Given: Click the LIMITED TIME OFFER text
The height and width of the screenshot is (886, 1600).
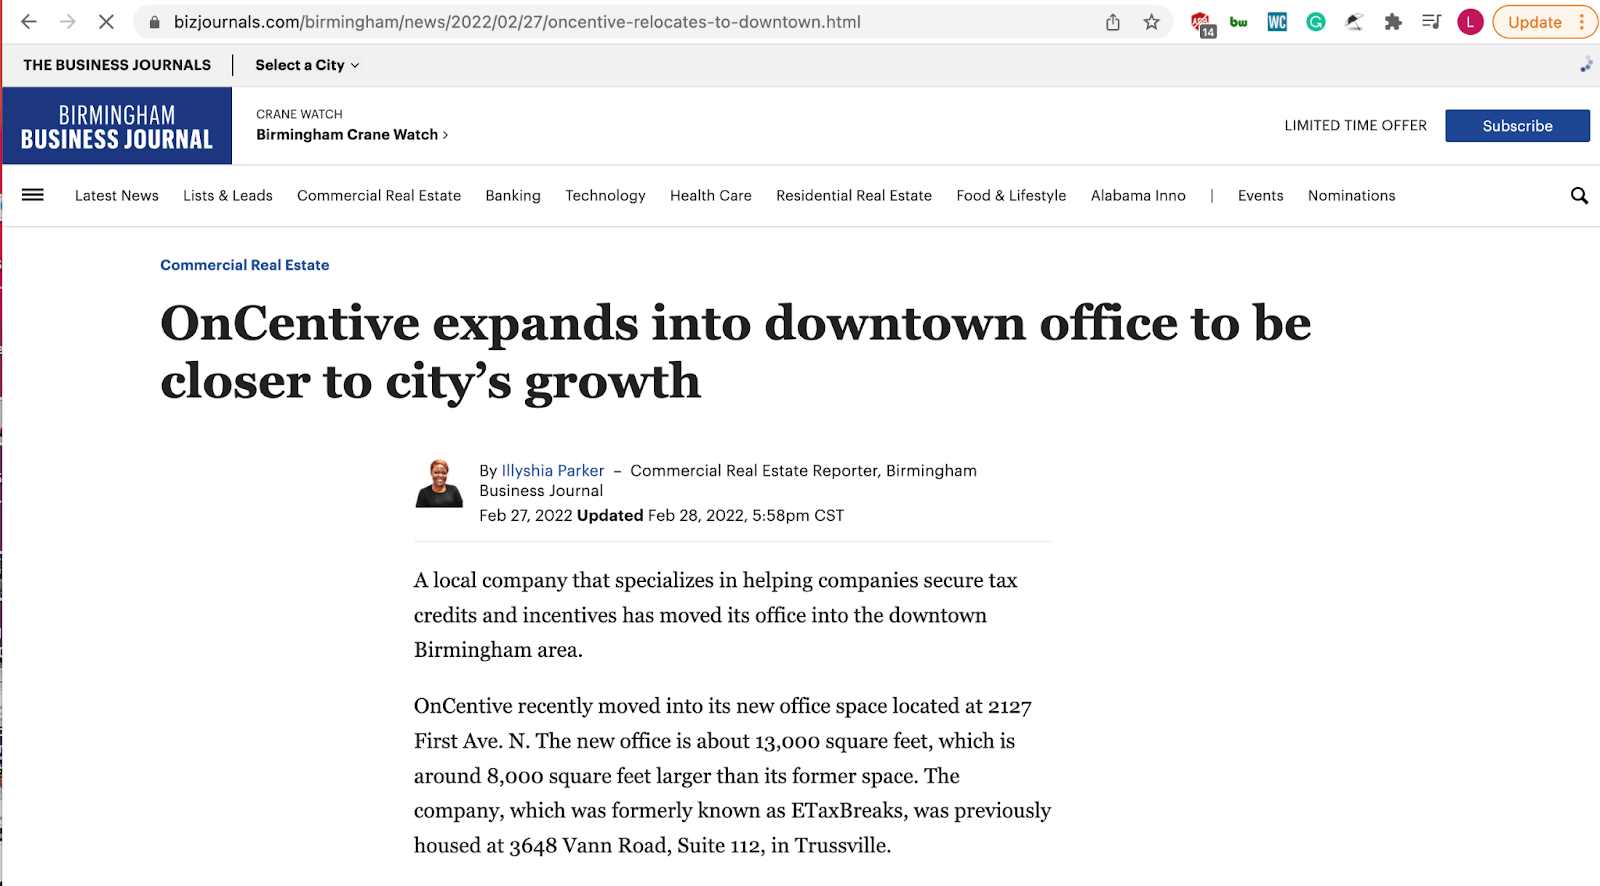Looking at the screenshot, I should click(x=1355, y=126).
